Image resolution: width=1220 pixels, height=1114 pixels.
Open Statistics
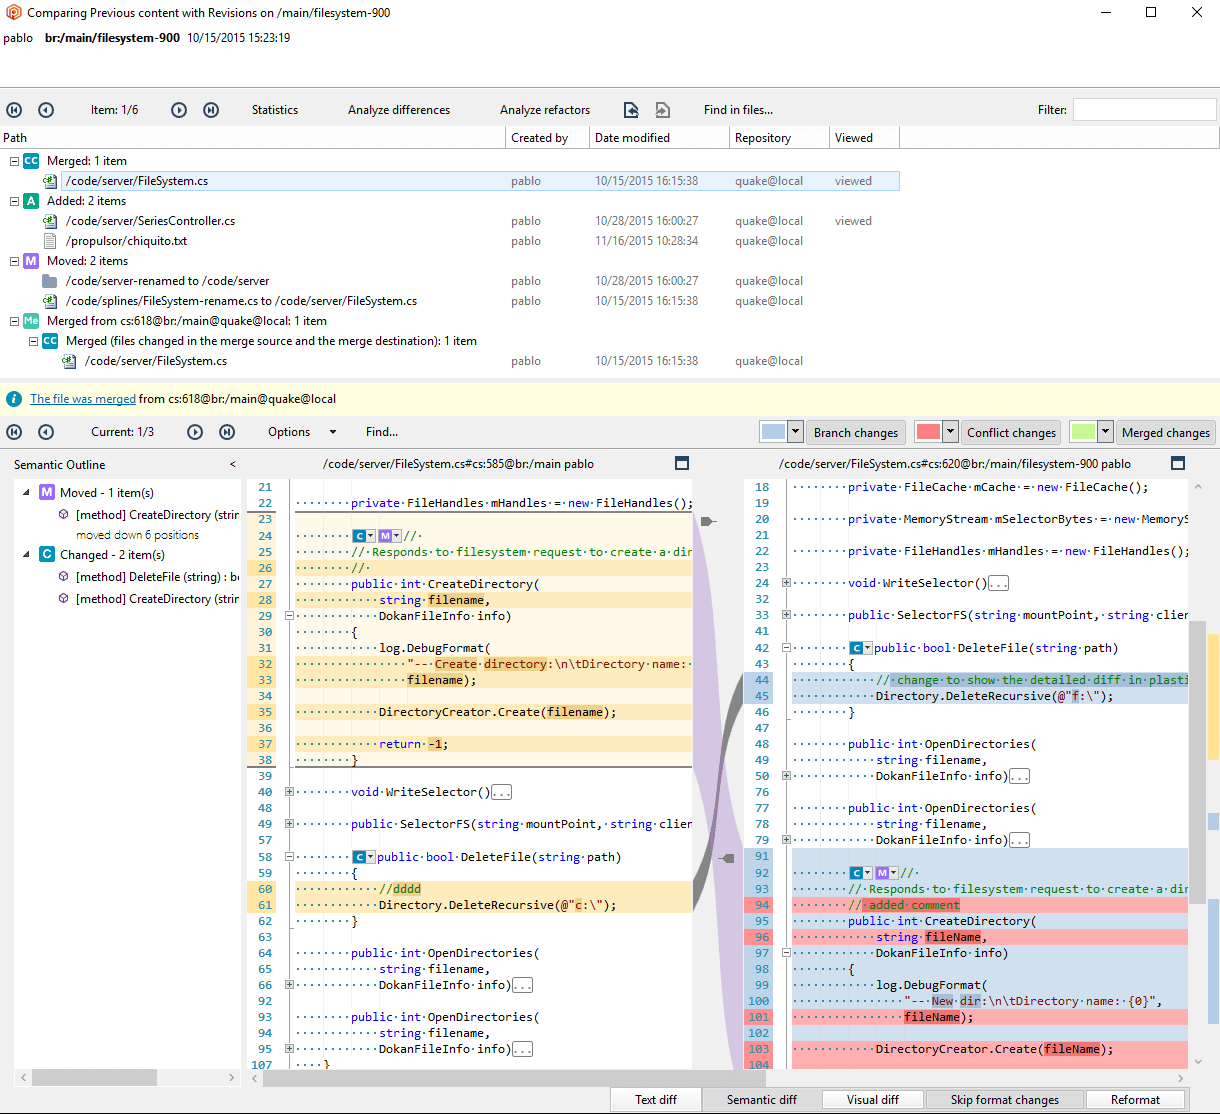click(275, 110)
